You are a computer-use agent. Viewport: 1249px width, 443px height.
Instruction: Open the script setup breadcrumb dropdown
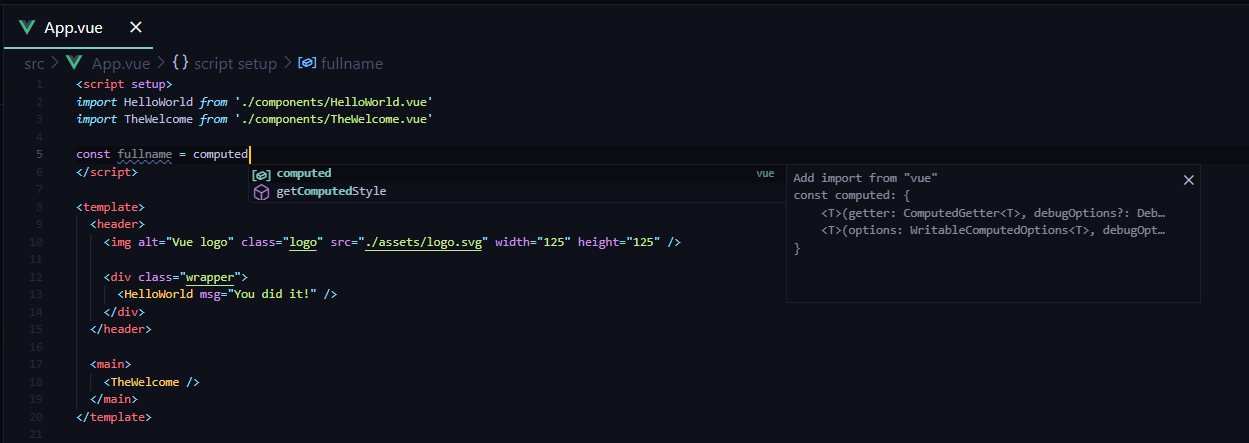point(235,63)
